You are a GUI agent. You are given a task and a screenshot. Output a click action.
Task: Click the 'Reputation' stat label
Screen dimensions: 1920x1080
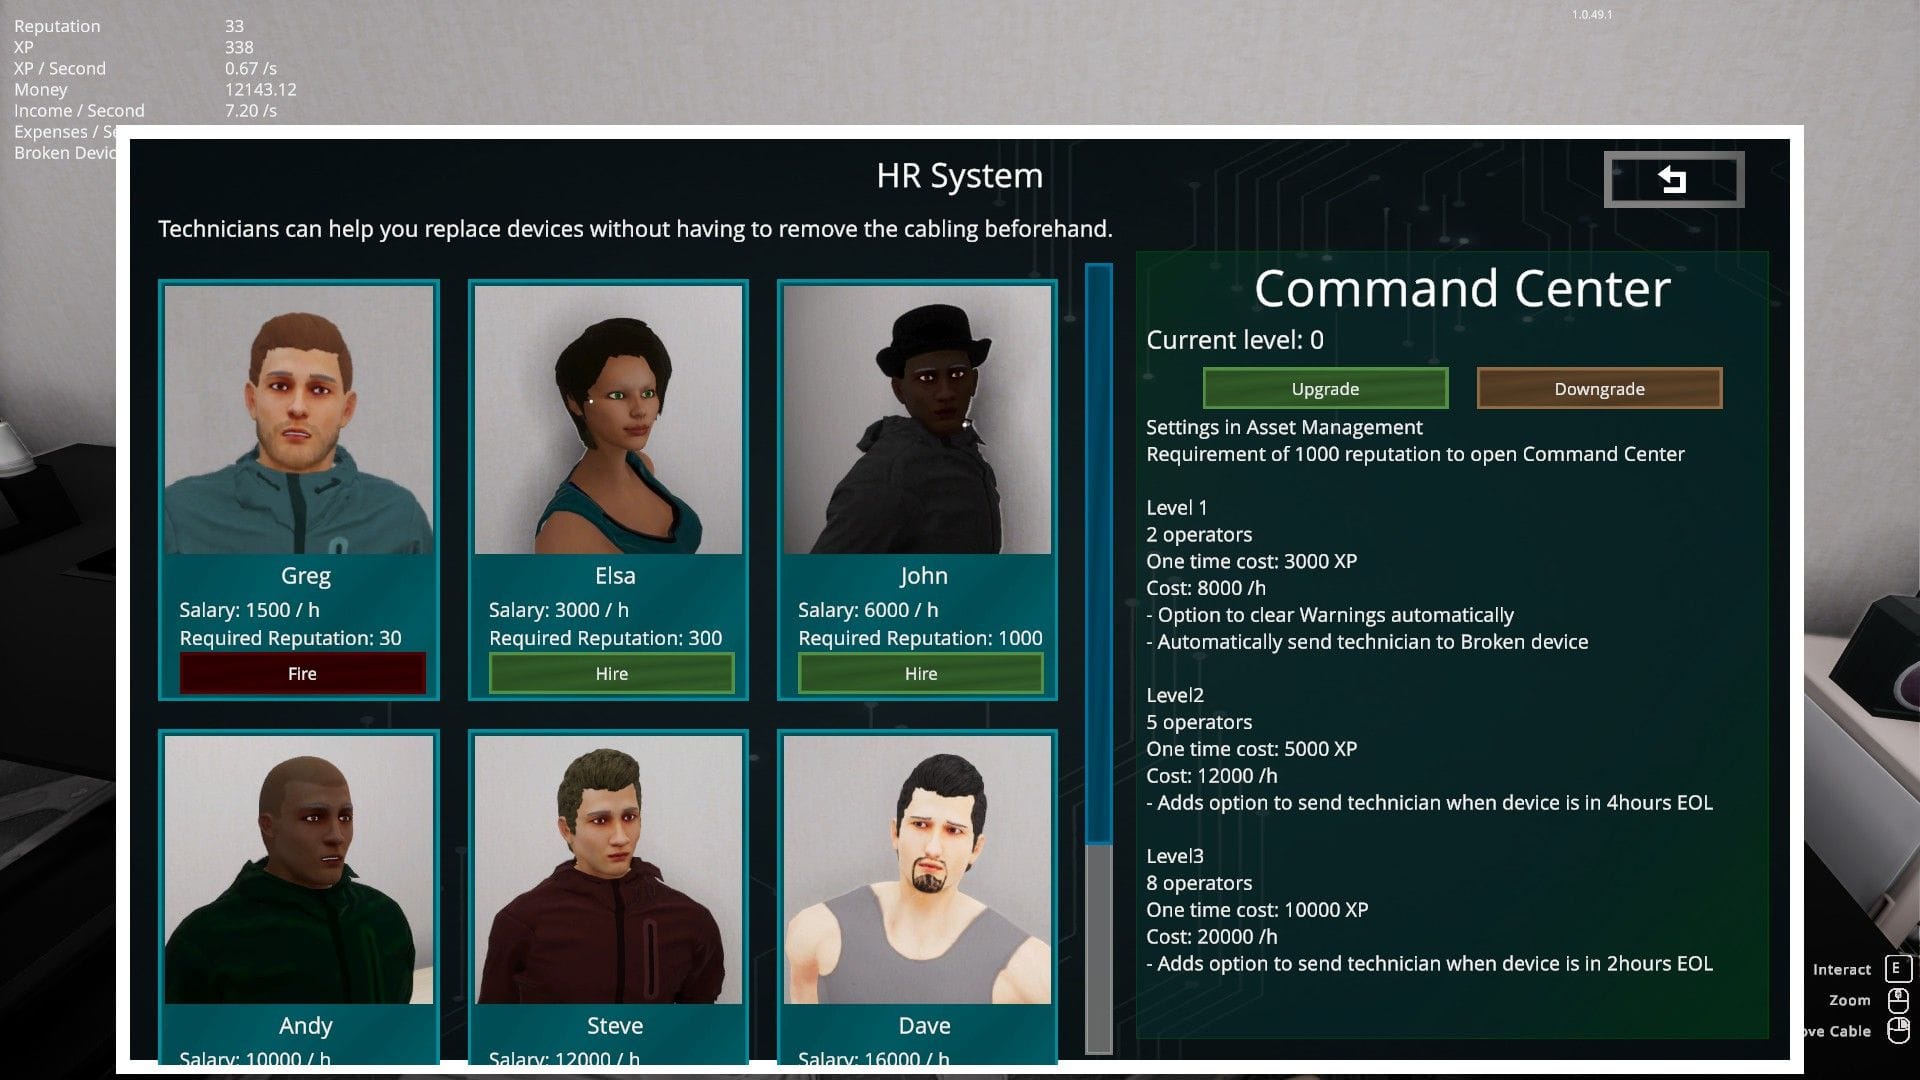57,26
